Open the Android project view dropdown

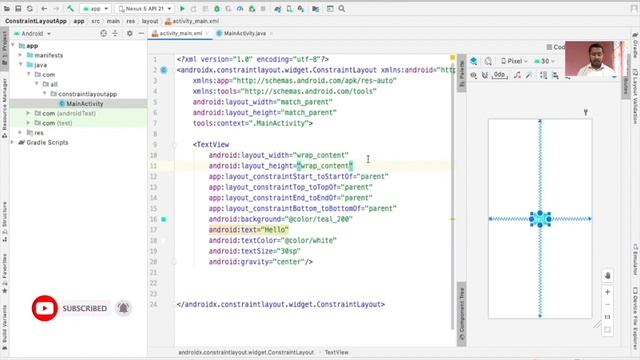click(33, 33)
